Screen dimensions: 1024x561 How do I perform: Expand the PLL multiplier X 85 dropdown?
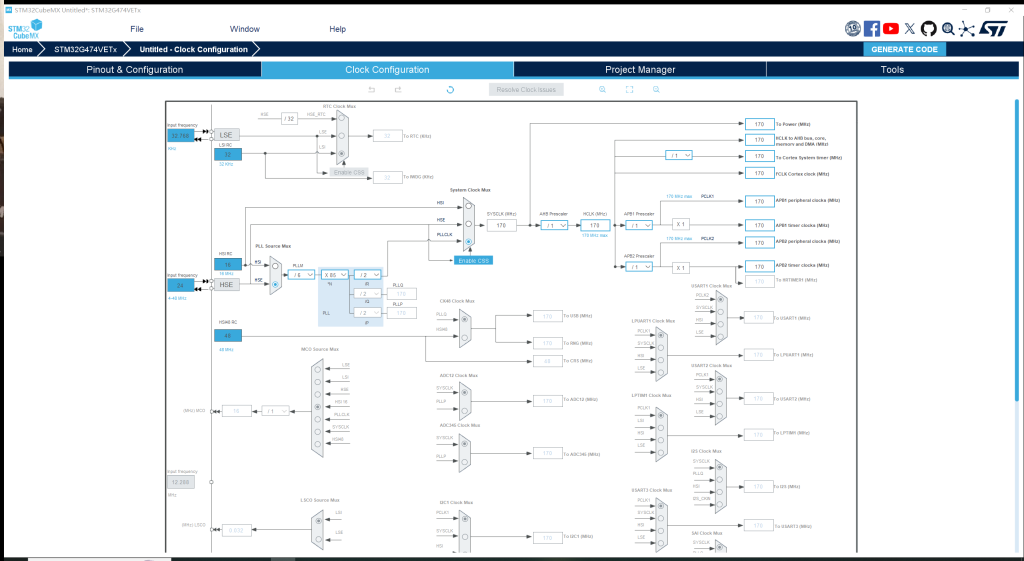tap(335, 275)
